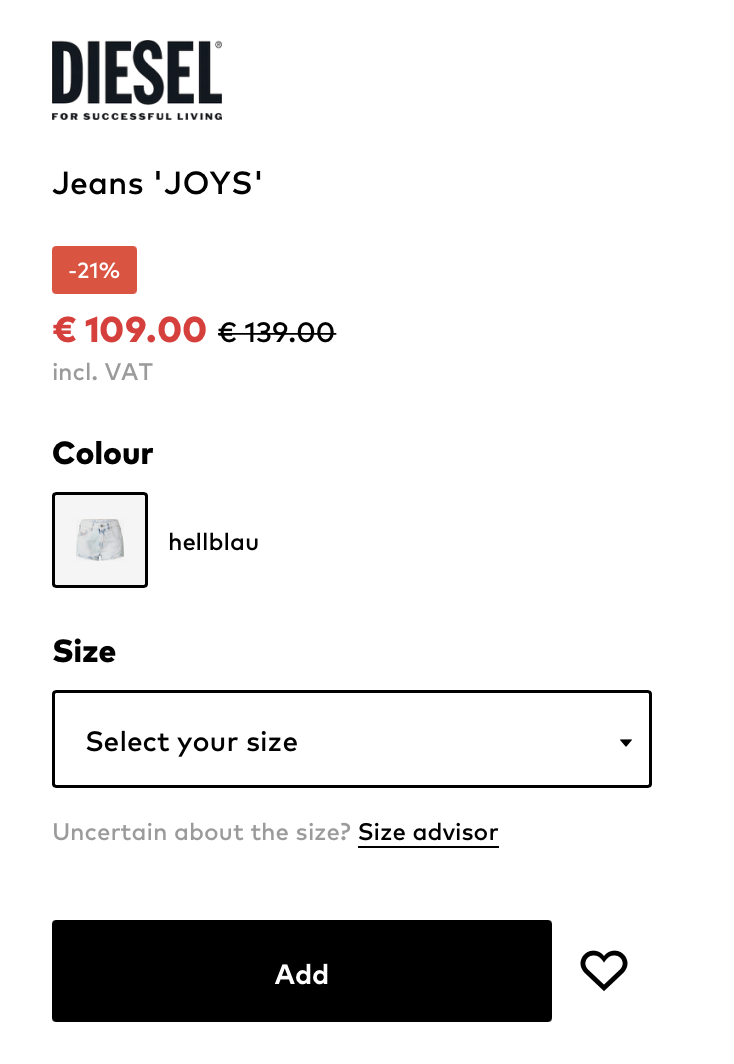This screenshot has width=734, height=1064.
Task: Open the 'Select your size' dropdown
Action: pos(351,739)
